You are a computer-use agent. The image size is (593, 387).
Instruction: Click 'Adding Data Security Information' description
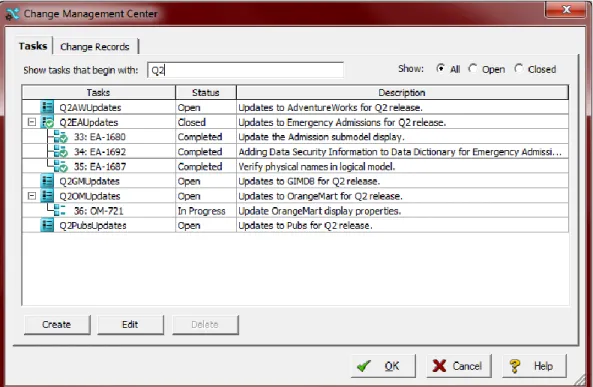coord(400,152)
